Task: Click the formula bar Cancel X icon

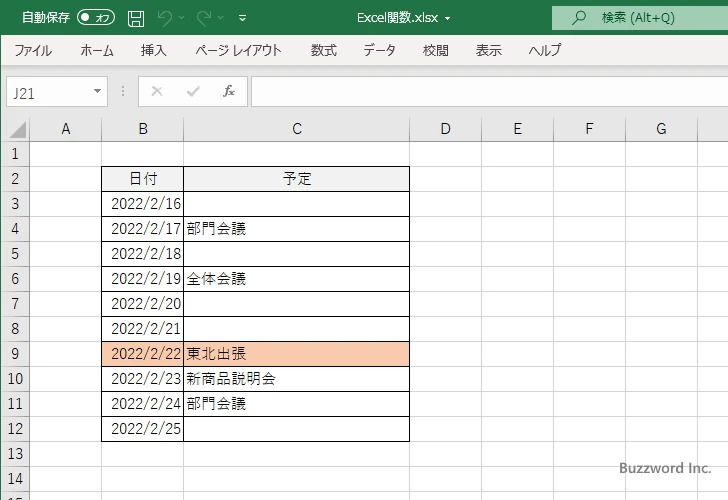Action: 157,91
